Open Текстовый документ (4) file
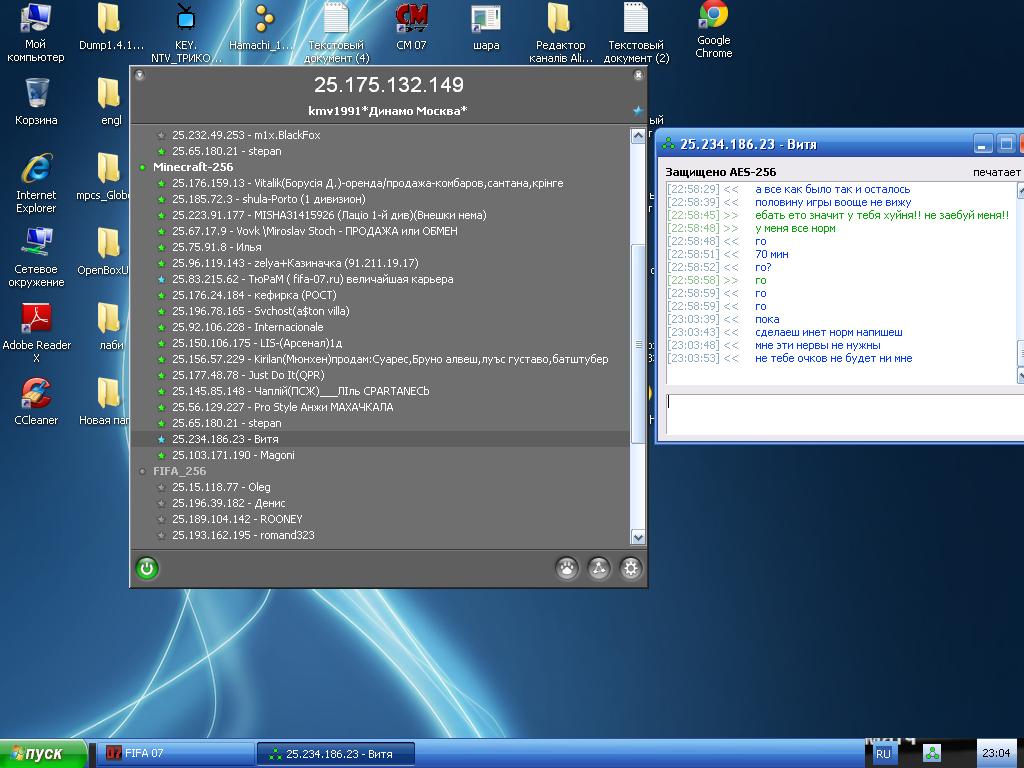This screenshot has height=768, width=1024. click(x=336, y=33)
